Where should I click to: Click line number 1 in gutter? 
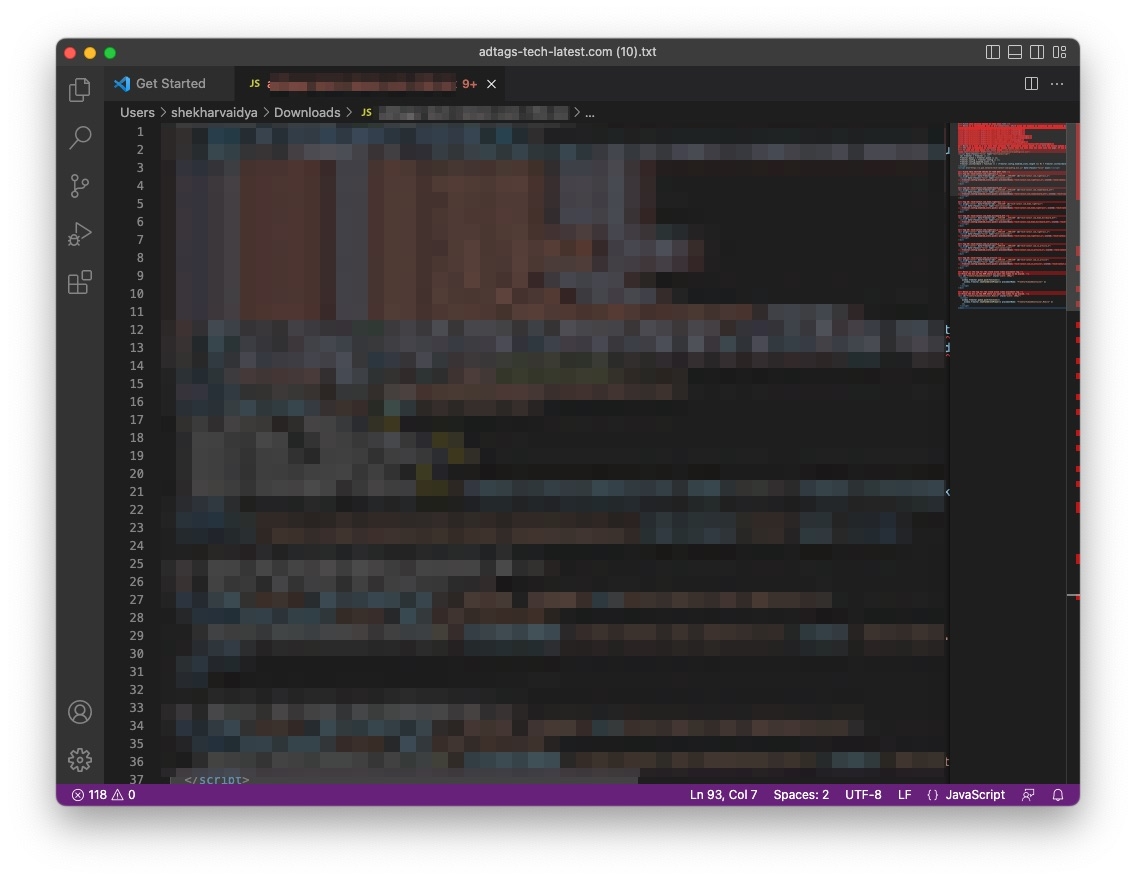tap(140, 132)
